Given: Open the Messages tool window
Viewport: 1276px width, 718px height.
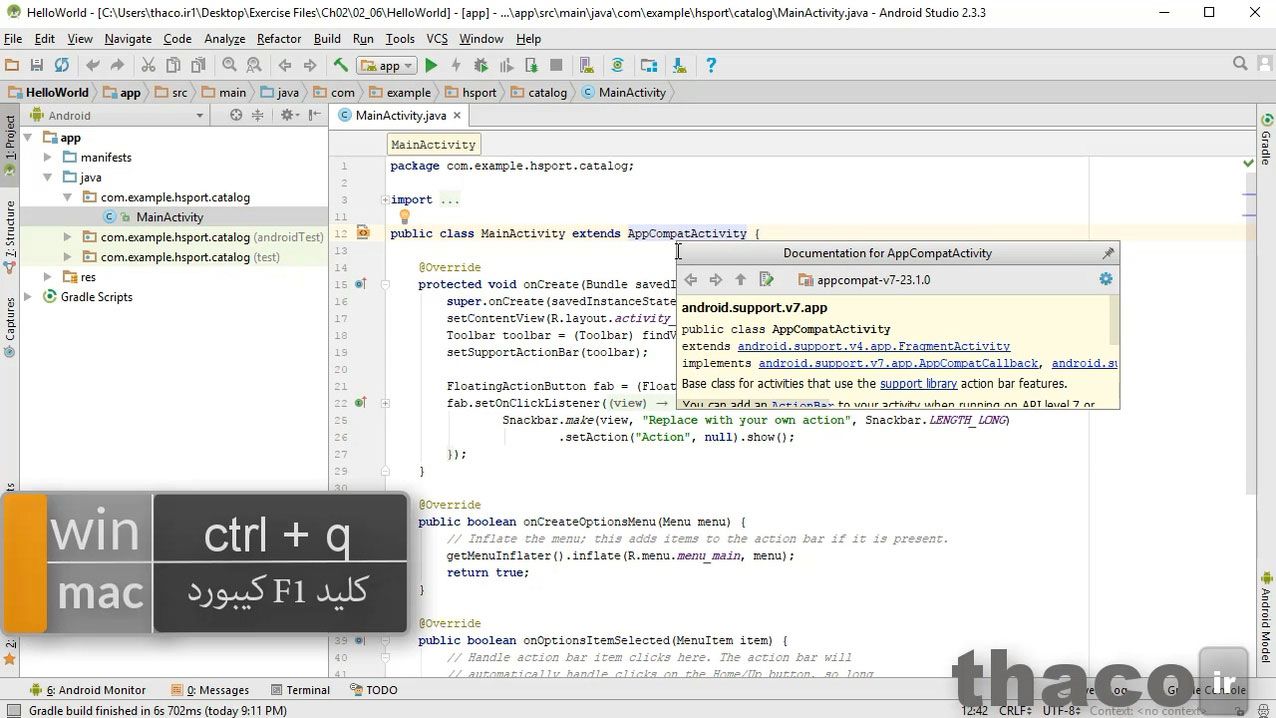Looking at the screenshot, I should click(x=209, y=690).
